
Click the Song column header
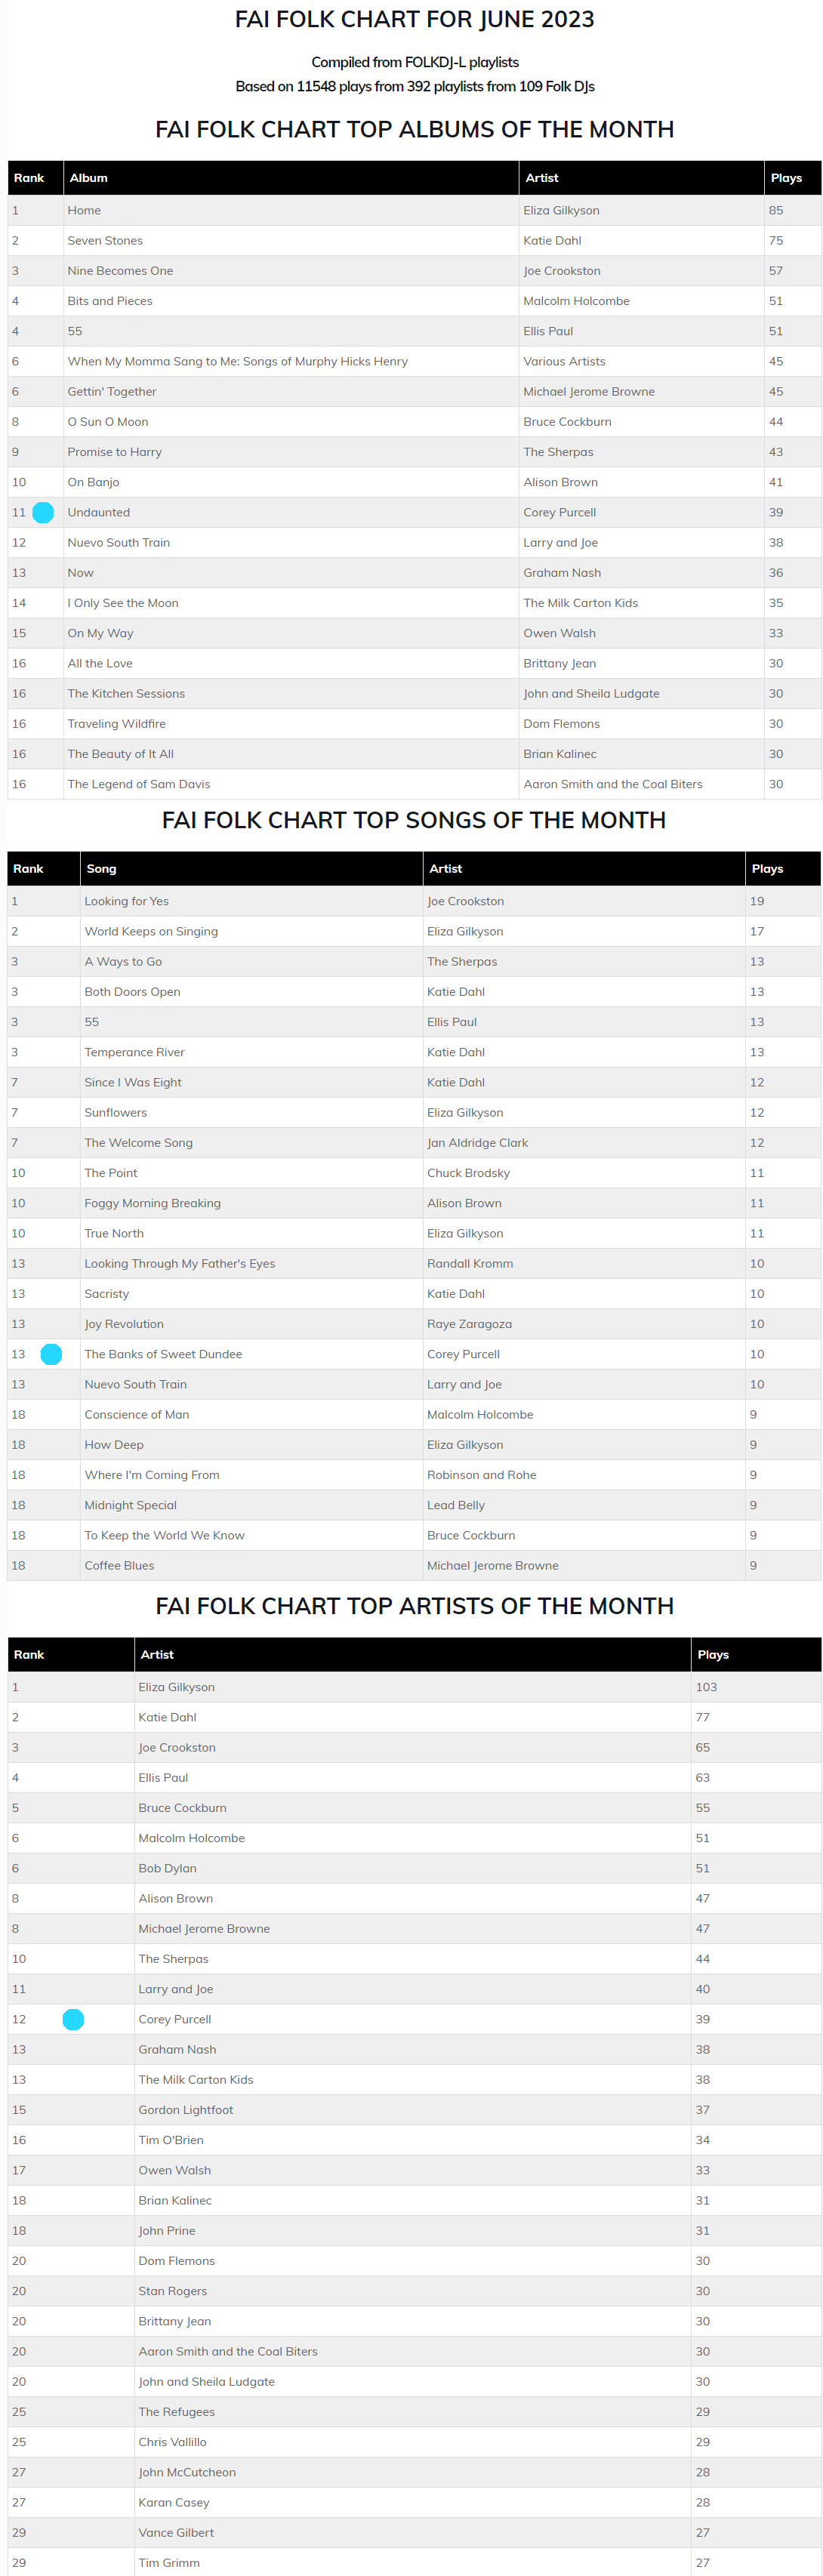coord(101,869)
